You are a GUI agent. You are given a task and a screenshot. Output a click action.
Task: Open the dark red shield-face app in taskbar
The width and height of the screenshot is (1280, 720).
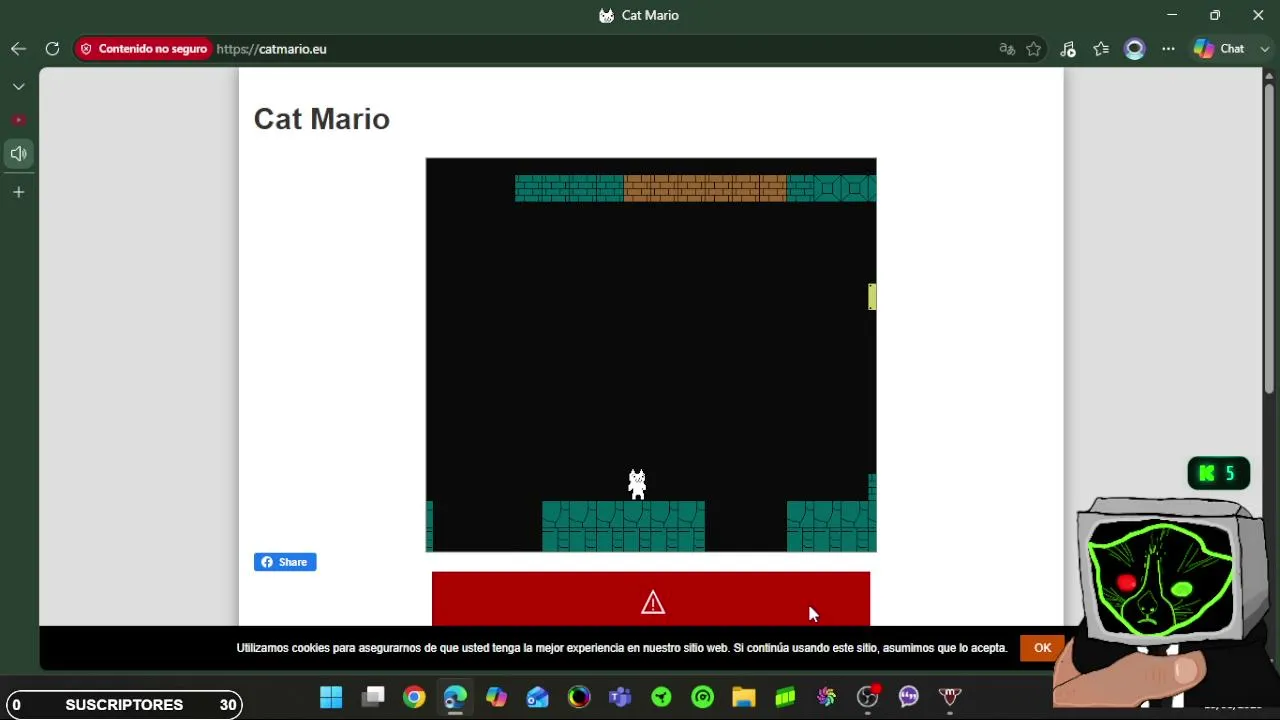[950, 697]
